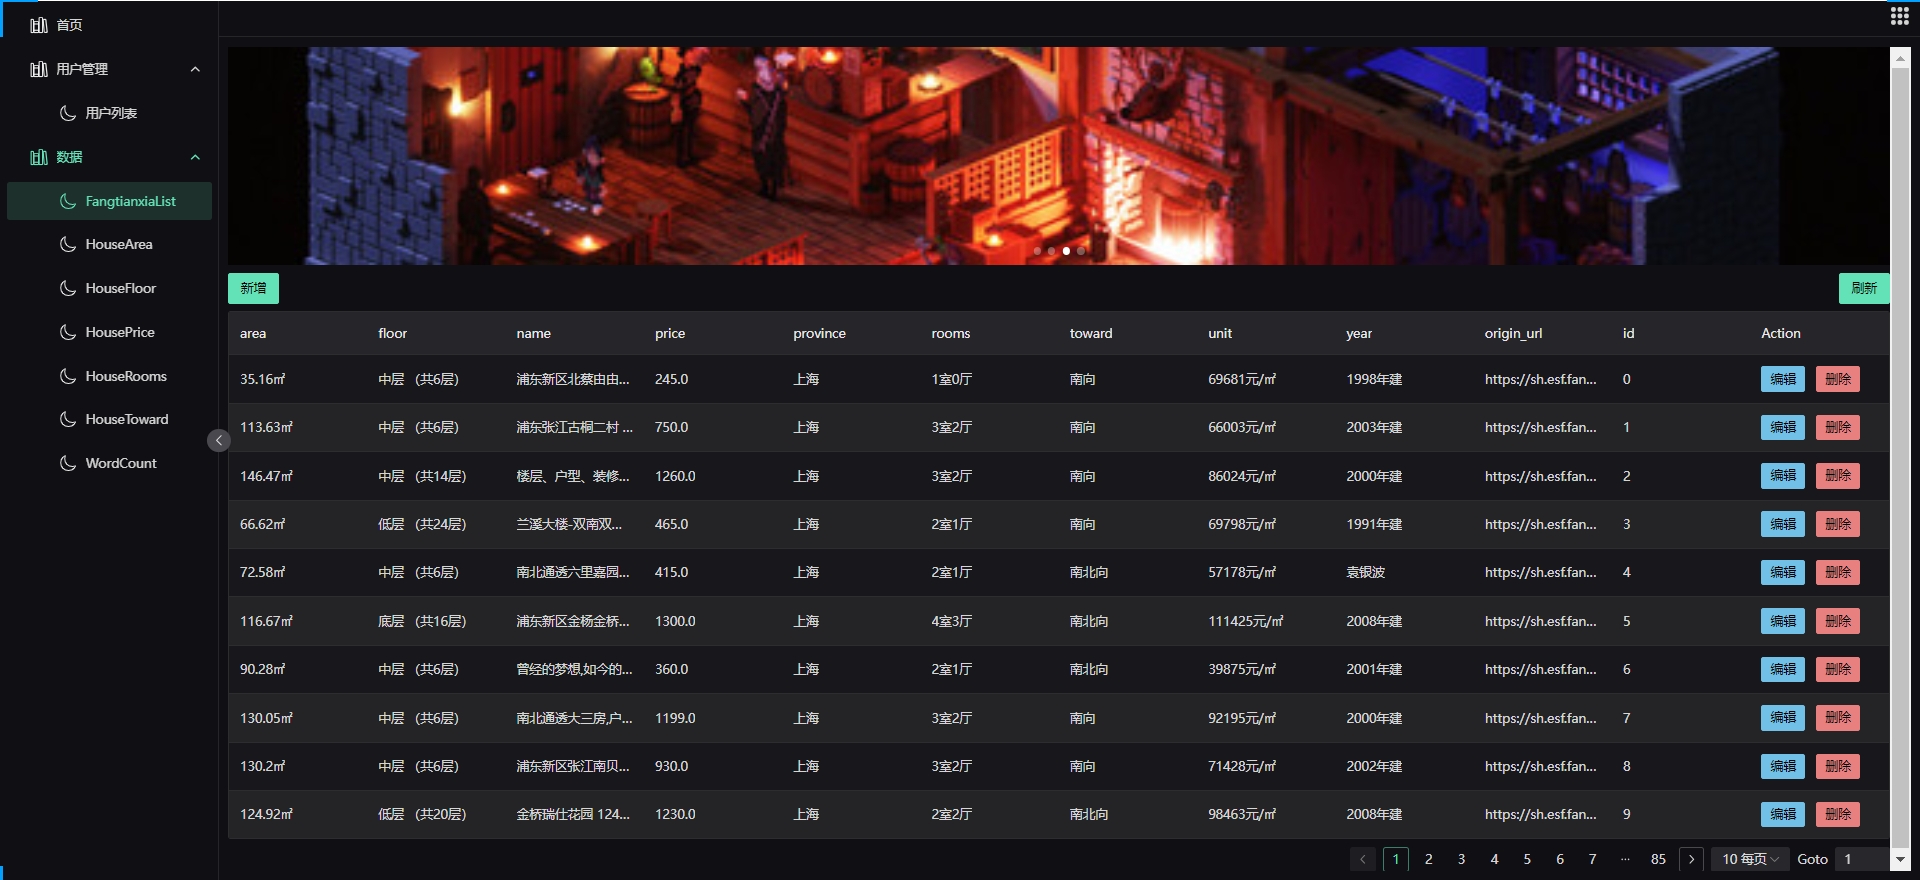Screen dimensions: 1920x880
Task: Click the 数据 menu icon
Action: (x=39, y=157)
